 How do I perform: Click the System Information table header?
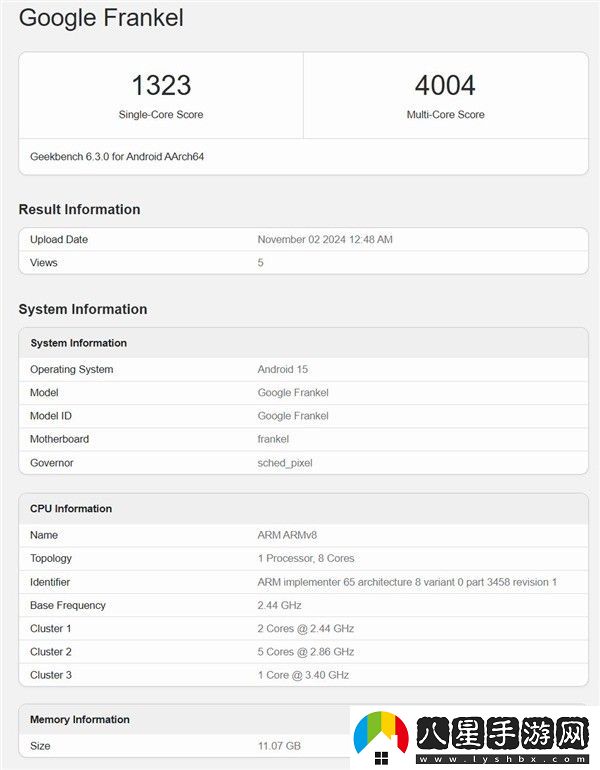coord(78,343)
